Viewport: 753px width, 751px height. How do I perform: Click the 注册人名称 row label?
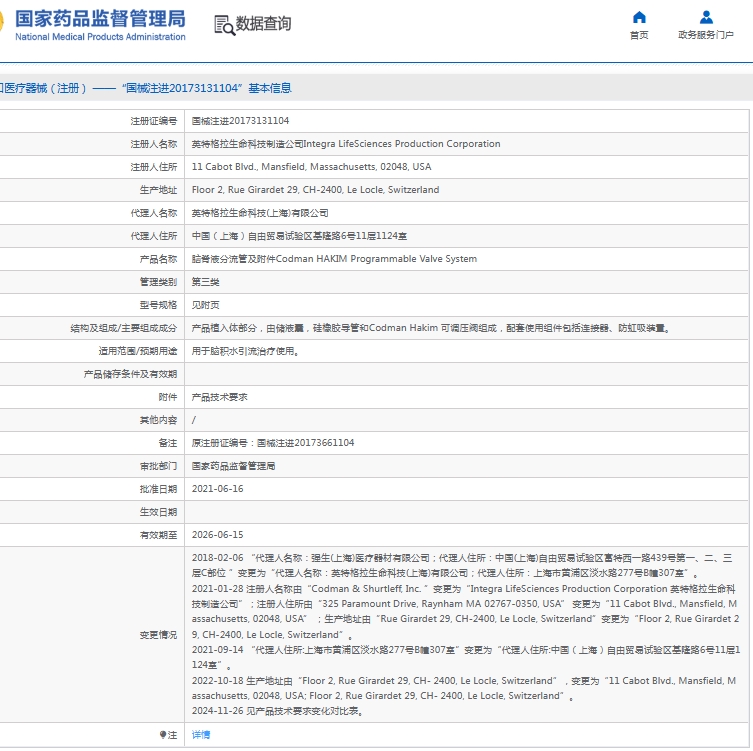(154, 144)
